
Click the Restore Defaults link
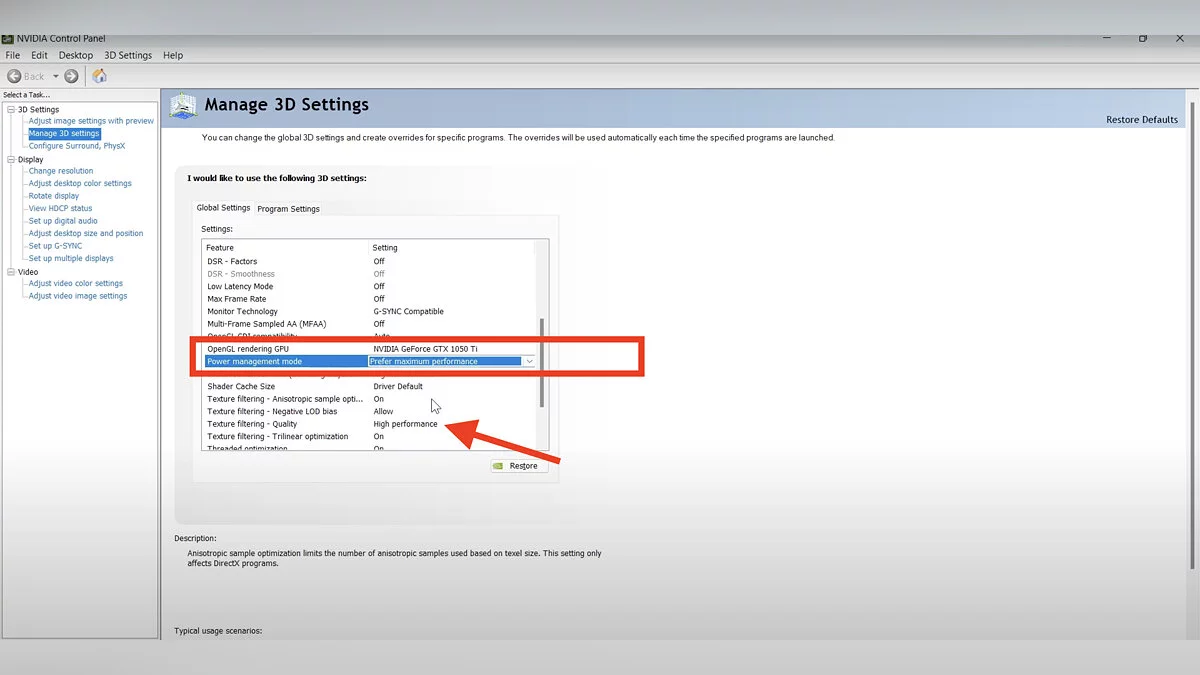tap(1141, 120)
